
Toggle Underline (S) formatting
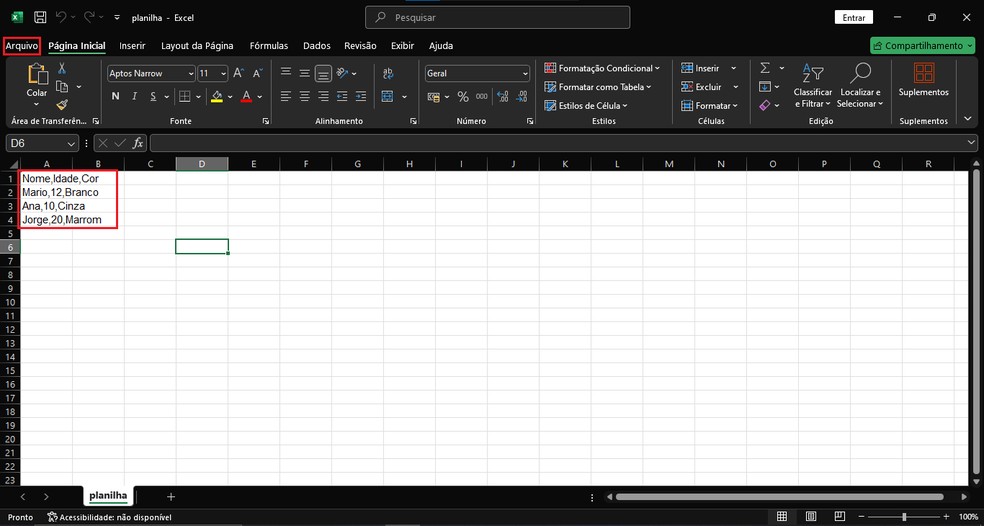[x=153, y=97]
